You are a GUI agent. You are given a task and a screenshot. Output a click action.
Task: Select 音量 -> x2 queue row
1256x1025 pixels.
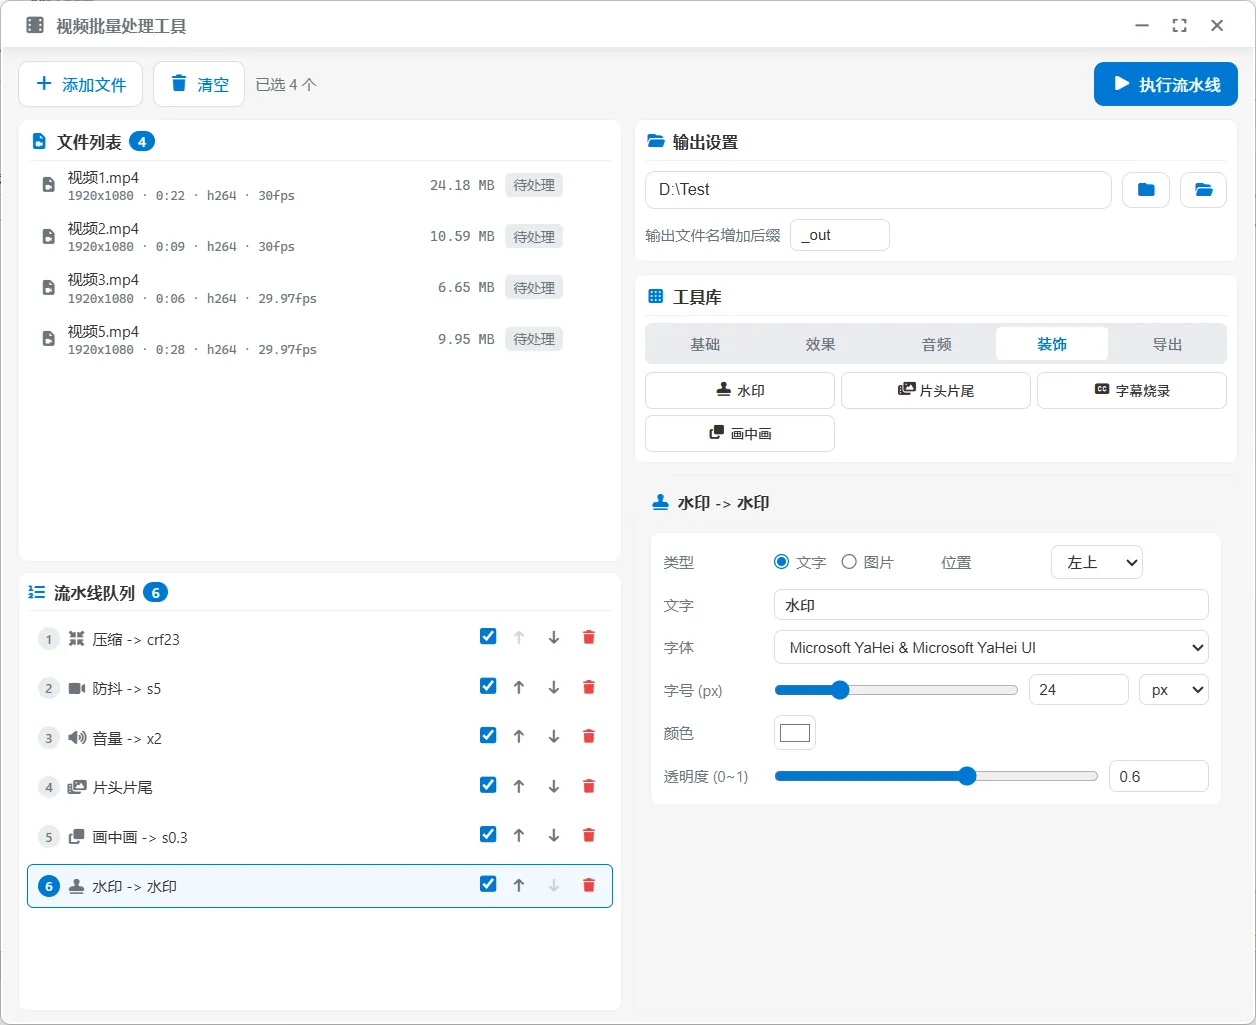pos(320,737)
